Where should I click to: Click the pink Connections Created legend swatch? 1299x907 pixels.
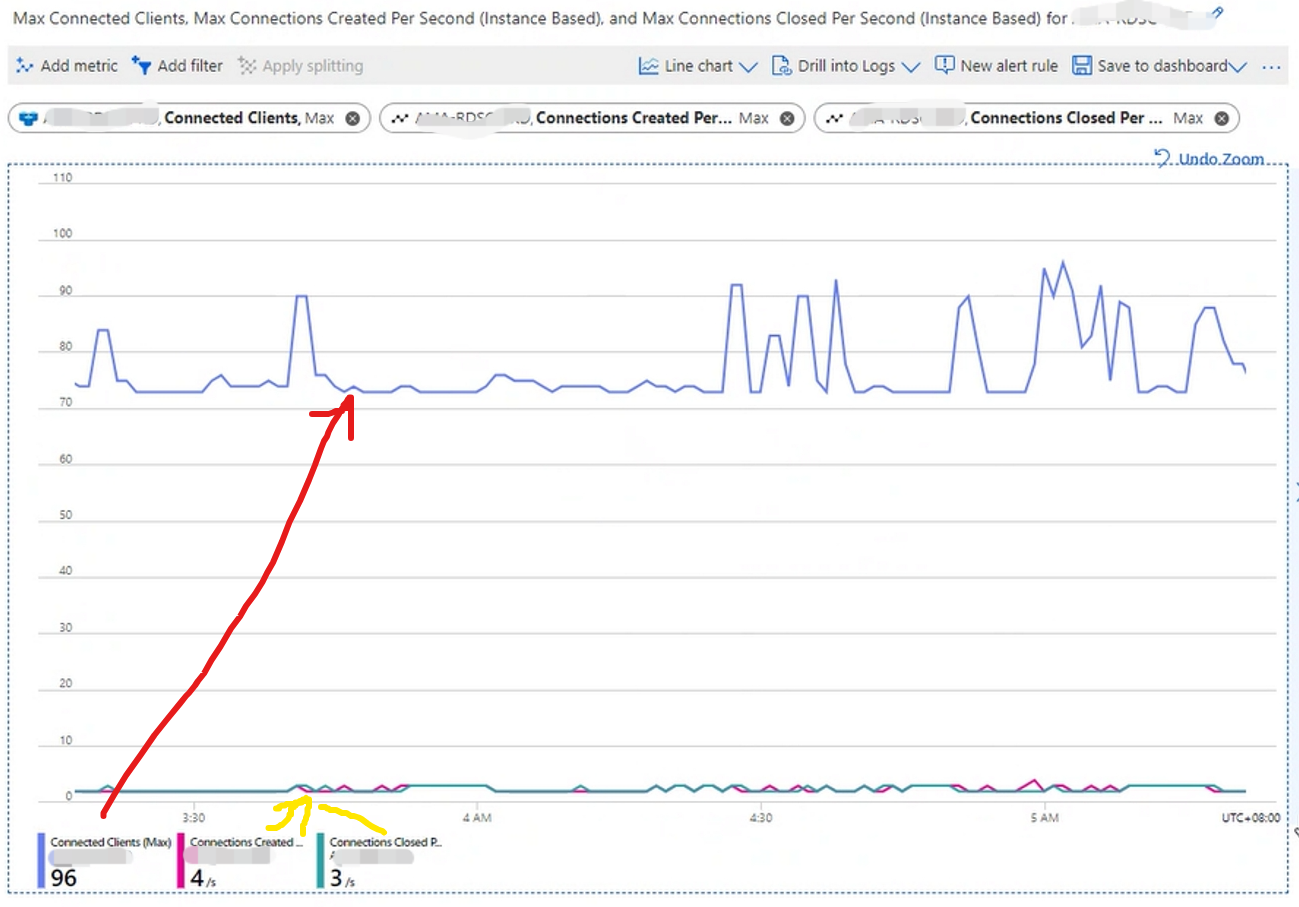pyautogui.click(x=181, y=861)
